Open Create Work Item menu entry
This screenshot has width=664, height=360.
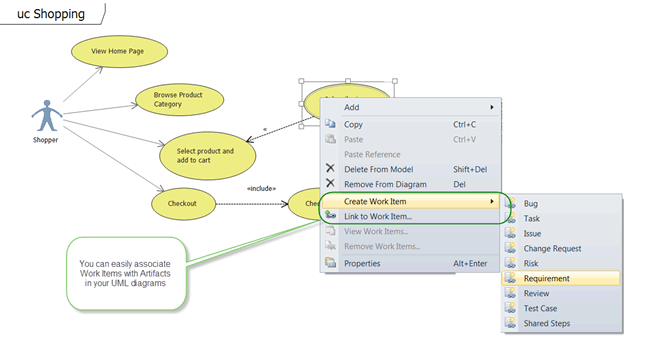pos(410,201)
